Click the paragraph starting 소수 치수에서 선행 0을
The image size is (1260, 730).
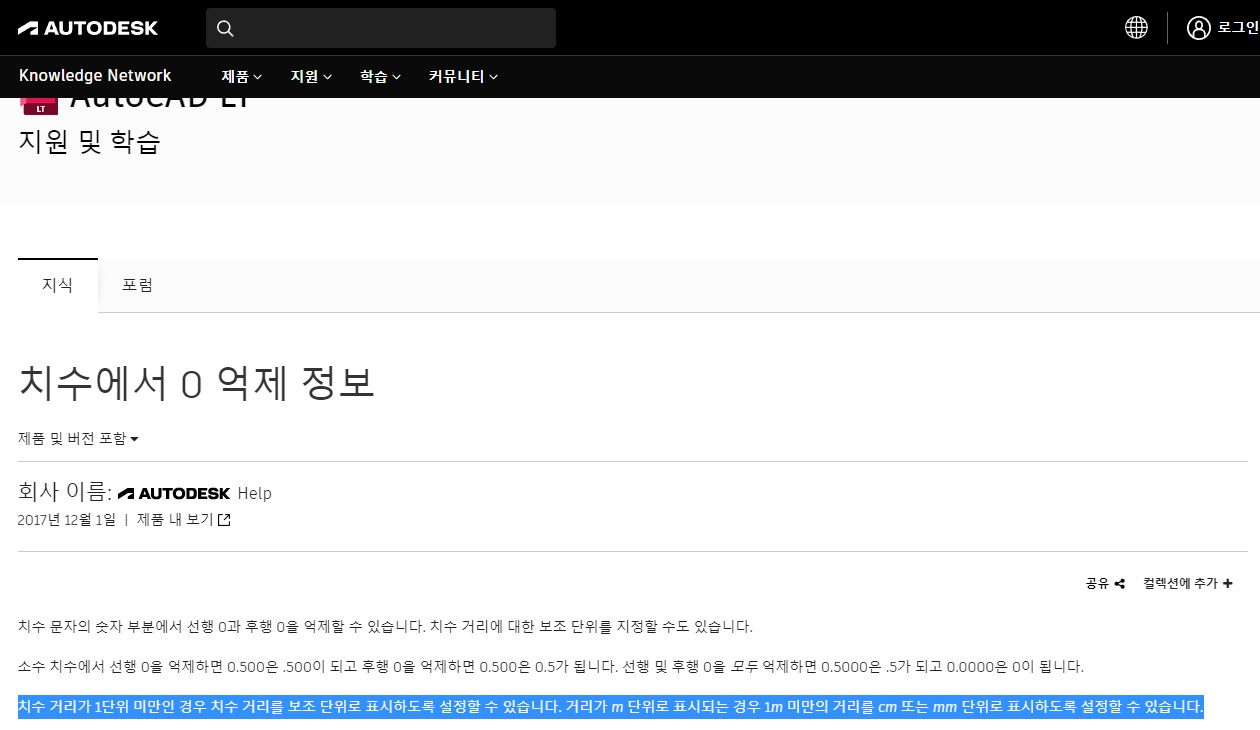pyautogui.click(x=551, y=667)
